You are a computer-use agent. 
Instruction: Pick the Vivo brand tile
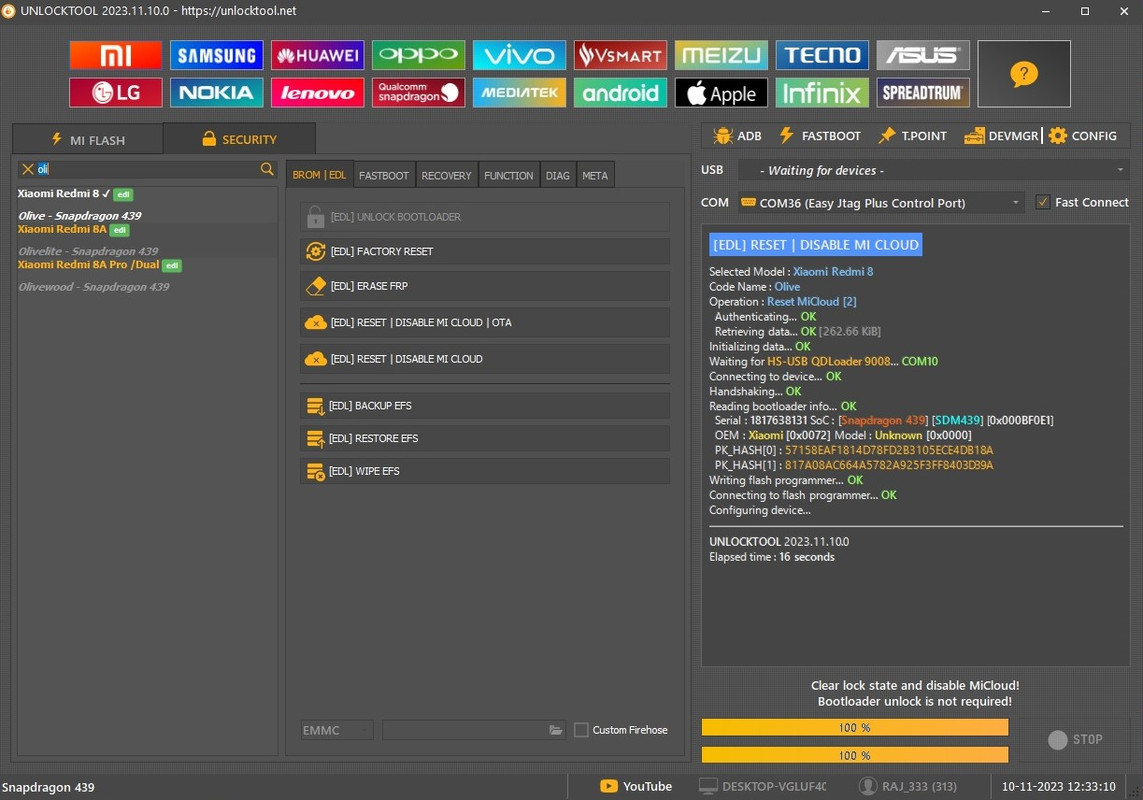pyautogui.click(x=519, y=55)
